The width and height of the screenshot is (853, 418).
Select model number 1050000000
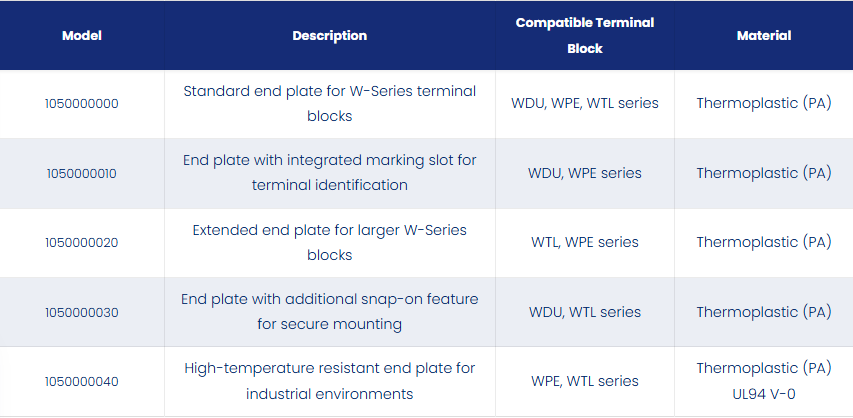[82, 103]
